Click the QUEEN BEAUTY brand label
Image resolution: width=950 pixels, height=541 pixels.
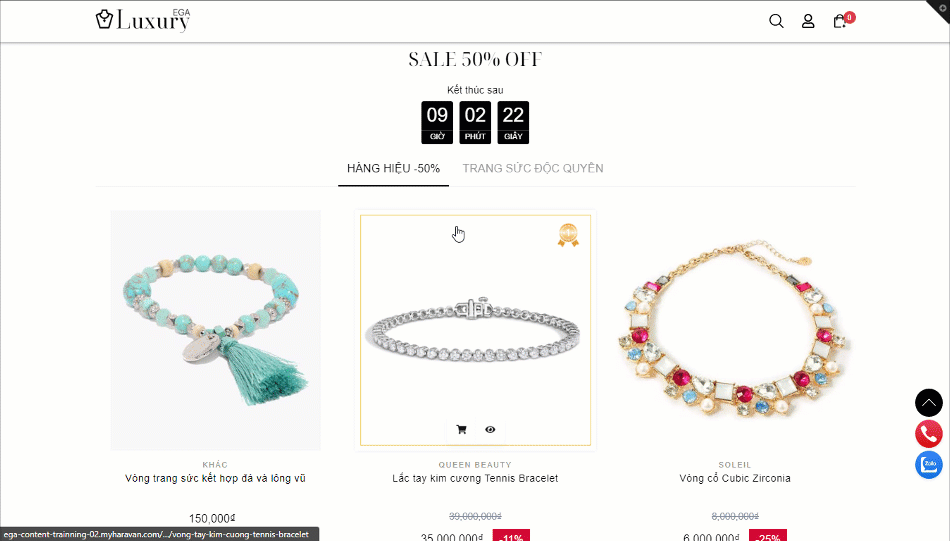click(475, 465)
